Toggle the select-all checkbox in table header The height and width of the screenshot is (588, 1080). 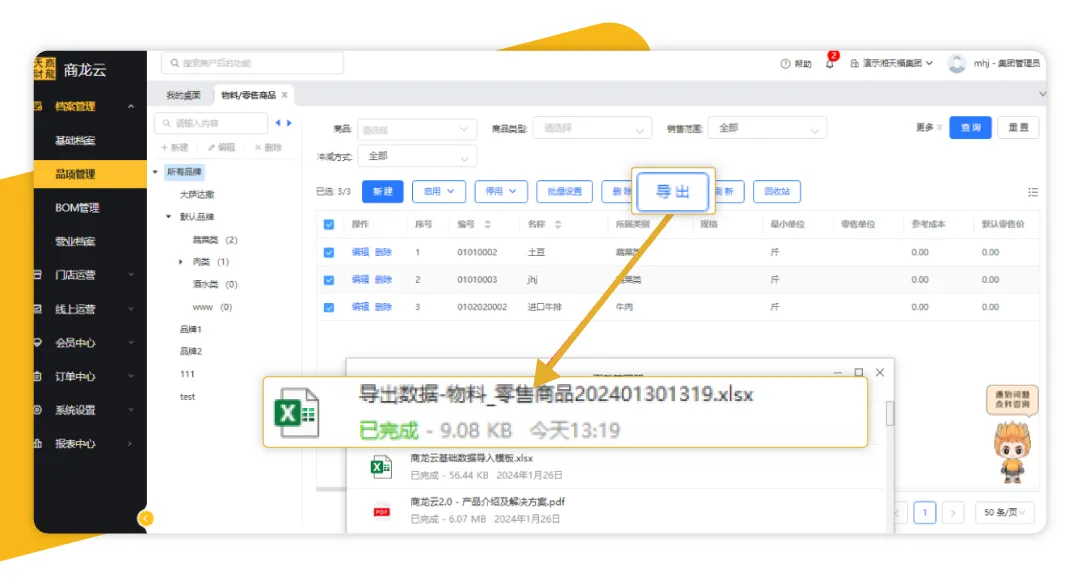pyautogui.click(x=329, y=224)
